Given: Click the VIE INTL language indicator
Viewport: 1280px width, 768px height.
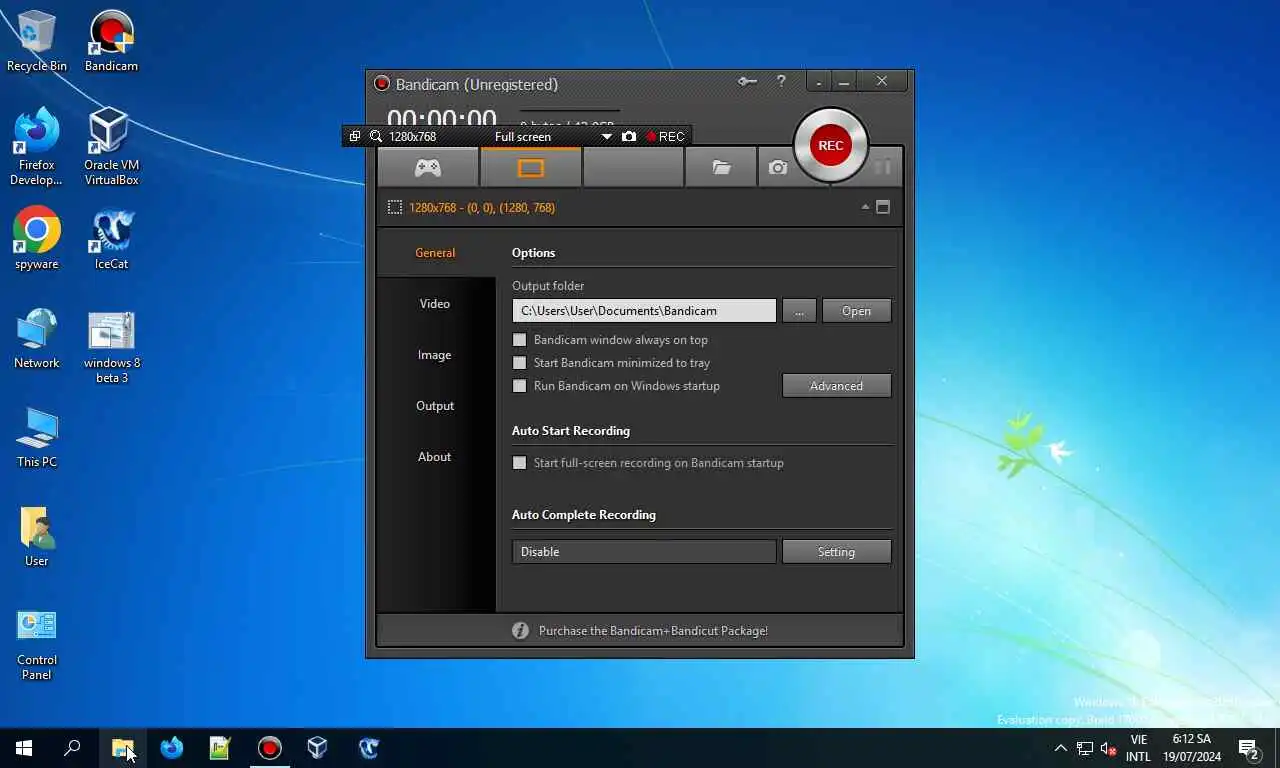Looking at the screenshot, I should 1138,748.
